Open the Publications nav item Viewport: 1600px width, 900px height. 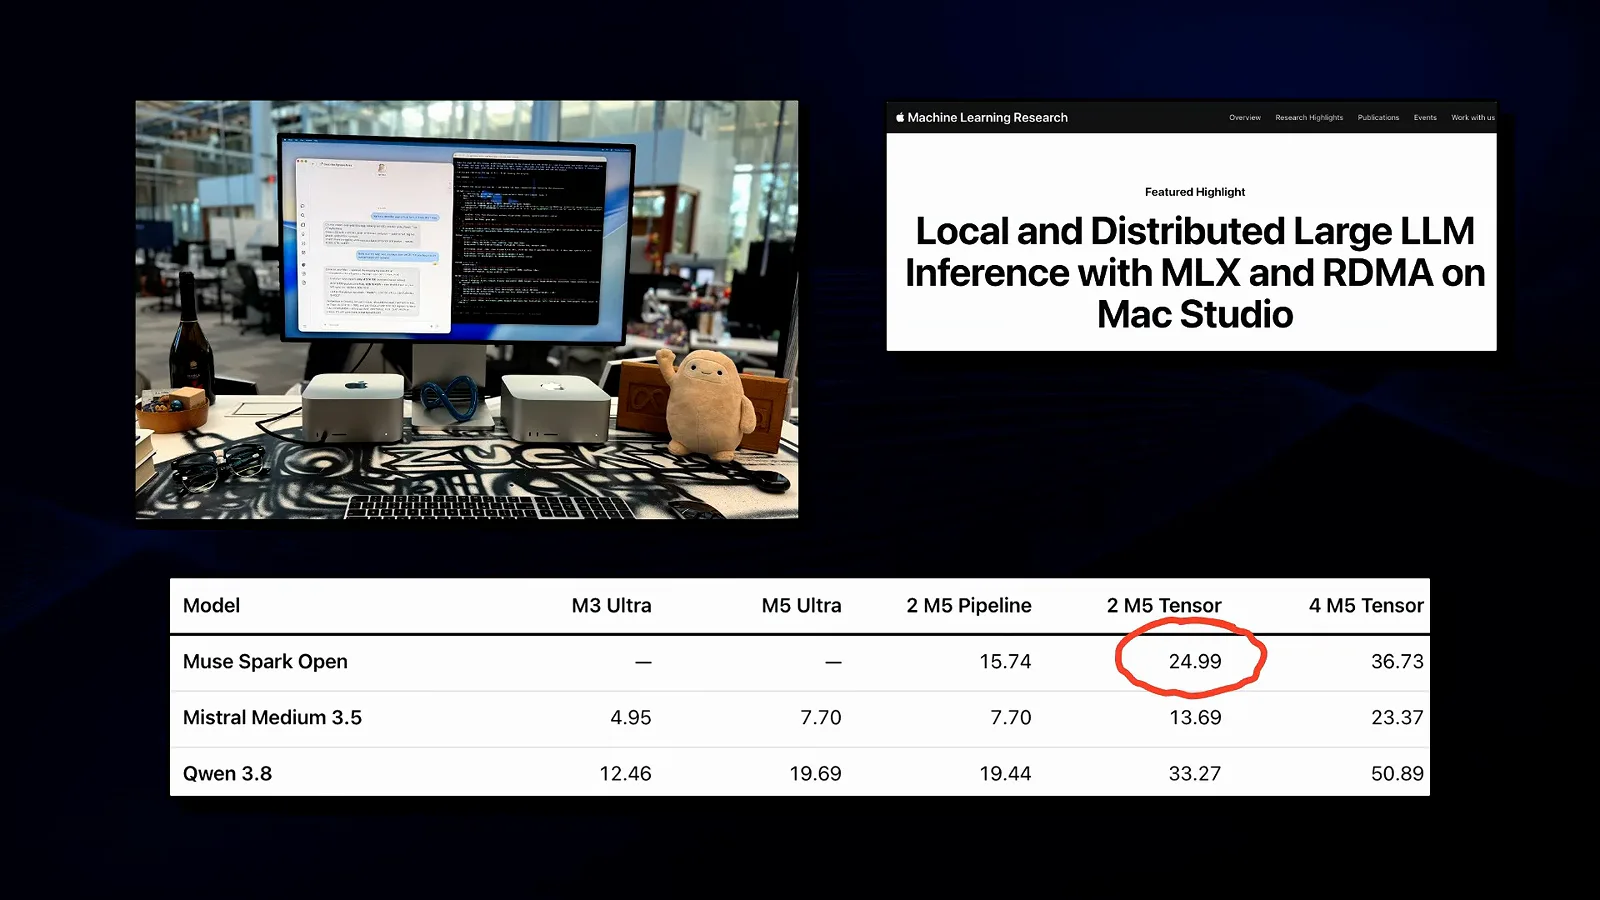pyautogui.click(x=1378, y=118)
